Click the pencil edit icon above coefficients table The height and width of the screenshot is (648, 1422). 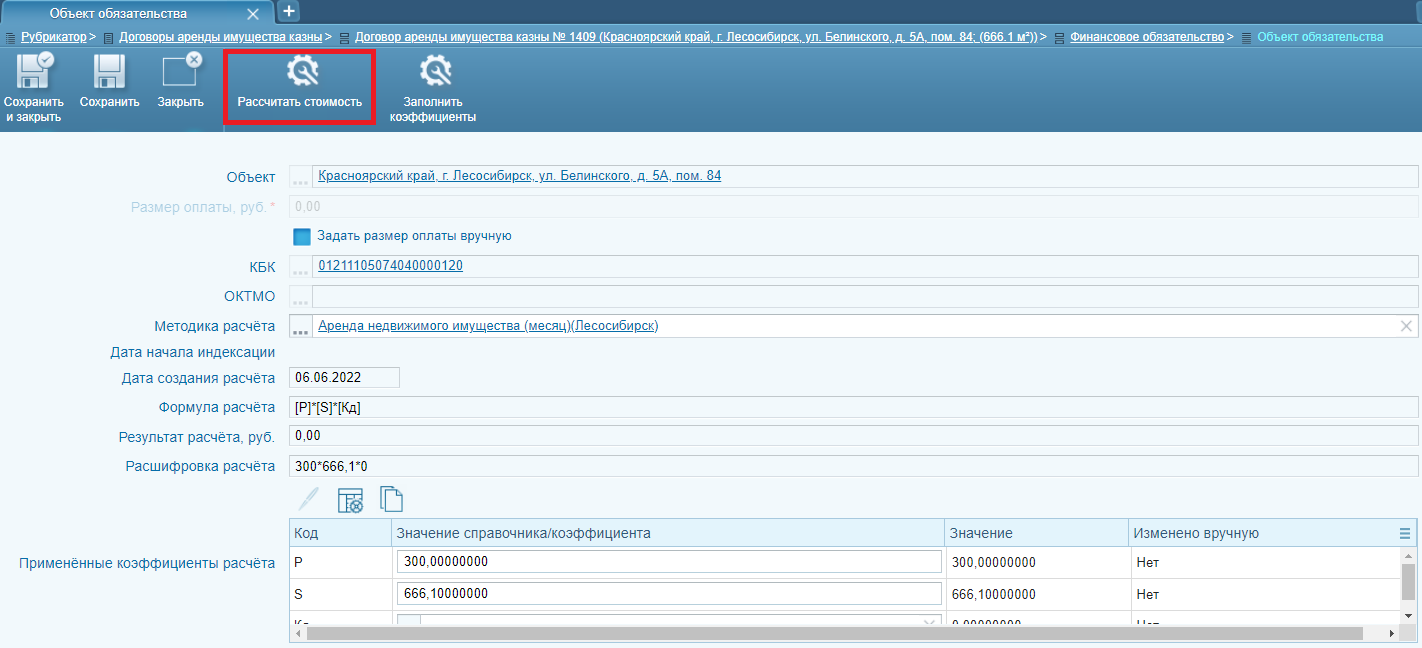(309, 499)
